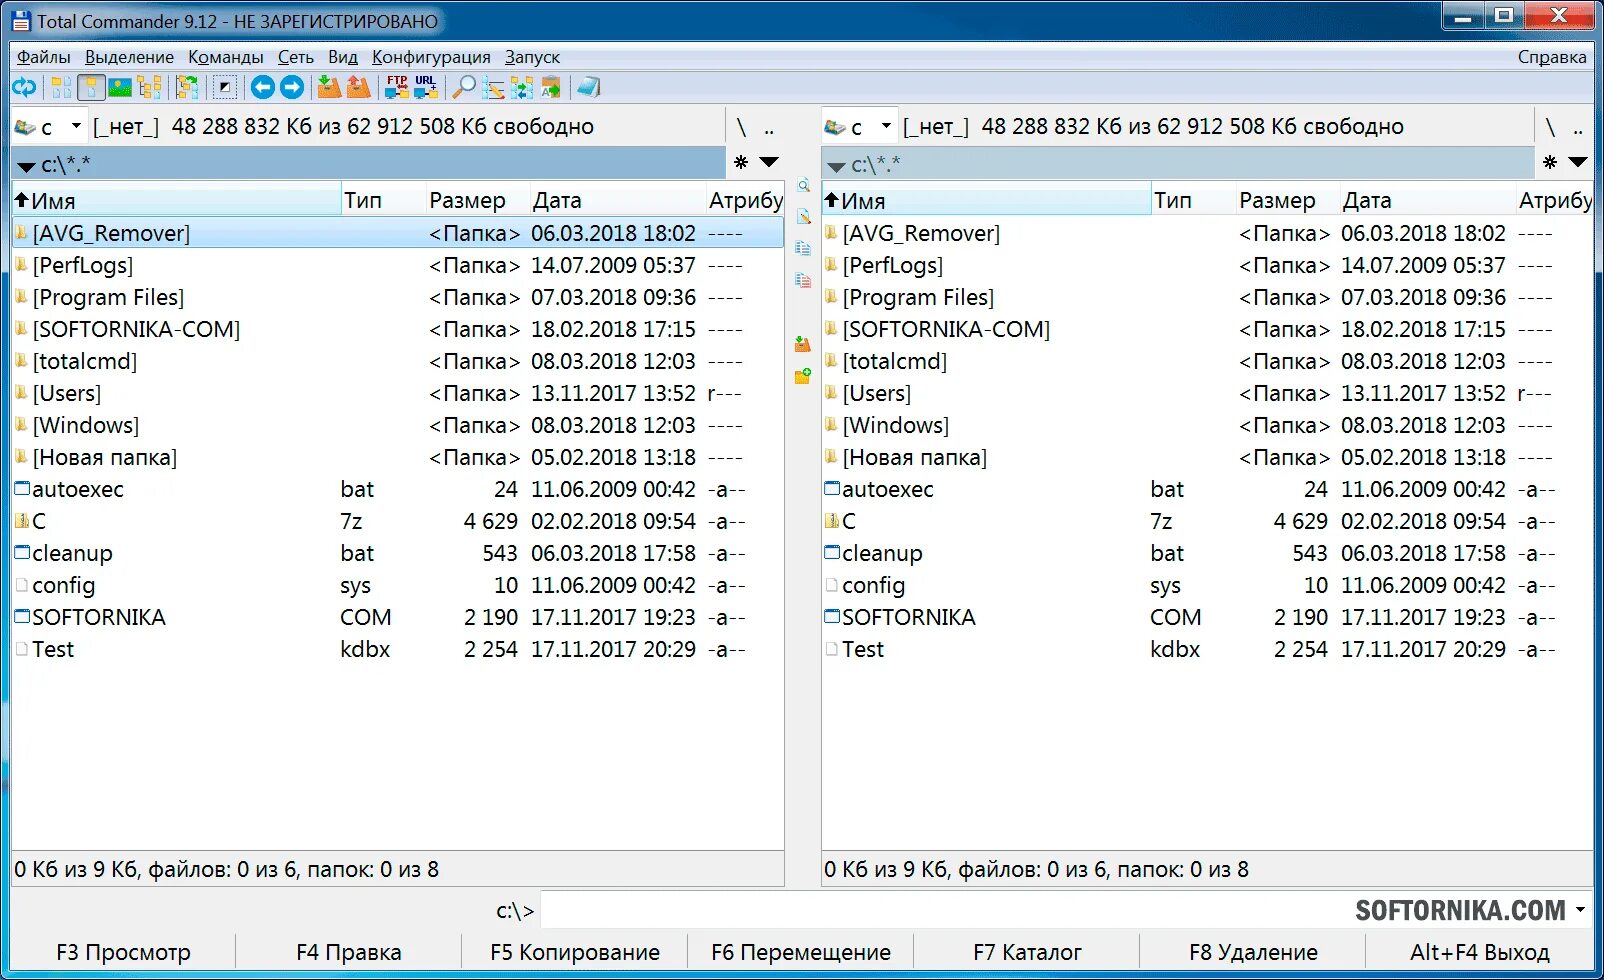Open Synchronize directories icon
This screenshot has height=980, width=1604.
[x=522, y=88]
